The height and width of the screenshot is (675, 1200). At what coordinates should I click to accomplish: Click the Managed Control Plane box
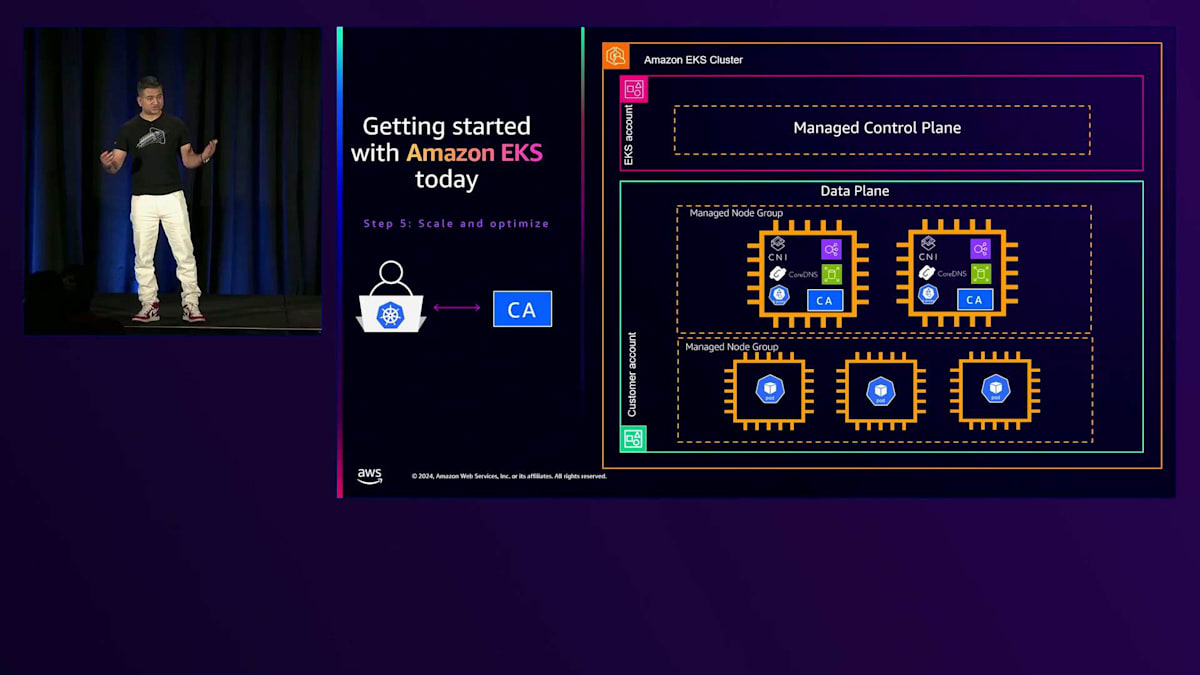click(882, 129)
